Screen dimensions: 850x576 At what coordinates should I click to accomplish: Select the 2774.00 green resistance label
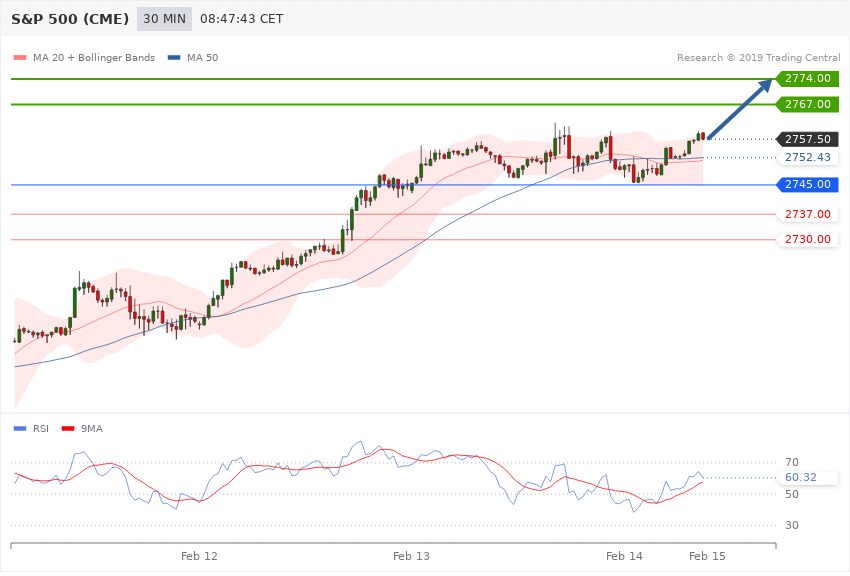(808, 78)
